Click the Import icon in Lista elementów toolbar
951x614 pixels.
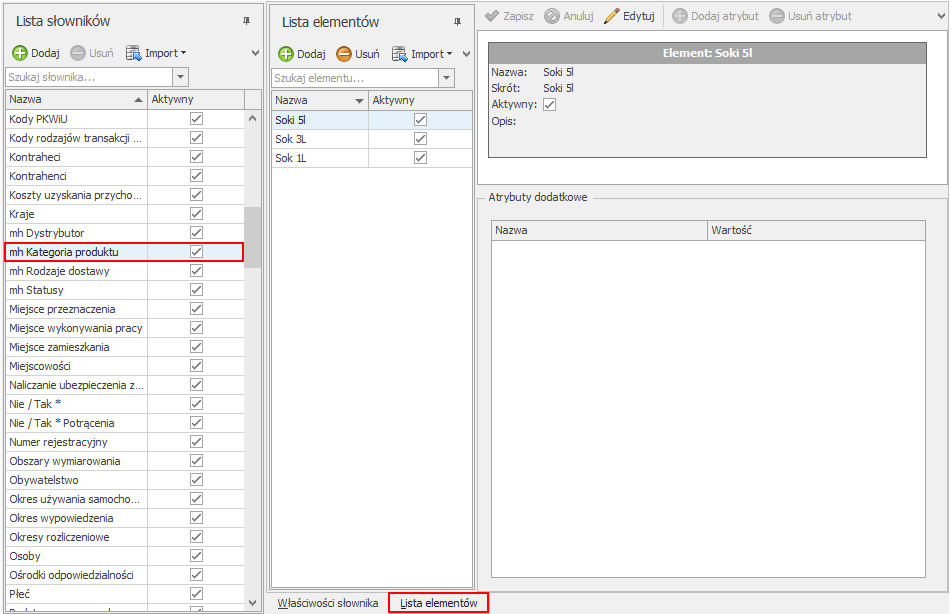[399, 54]
